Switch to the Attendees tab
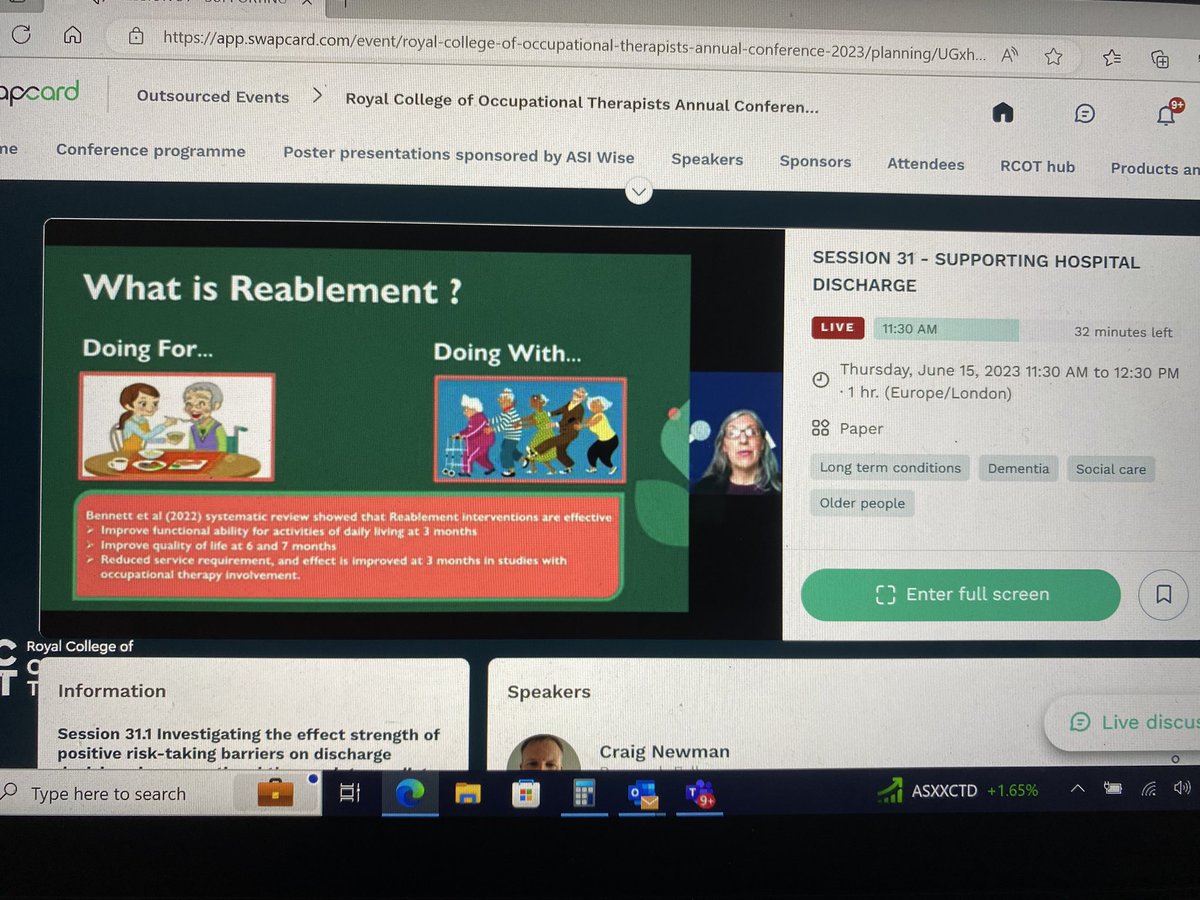Screen dimensions: 1200x900 pyautogui.click(x=926, y=164)
